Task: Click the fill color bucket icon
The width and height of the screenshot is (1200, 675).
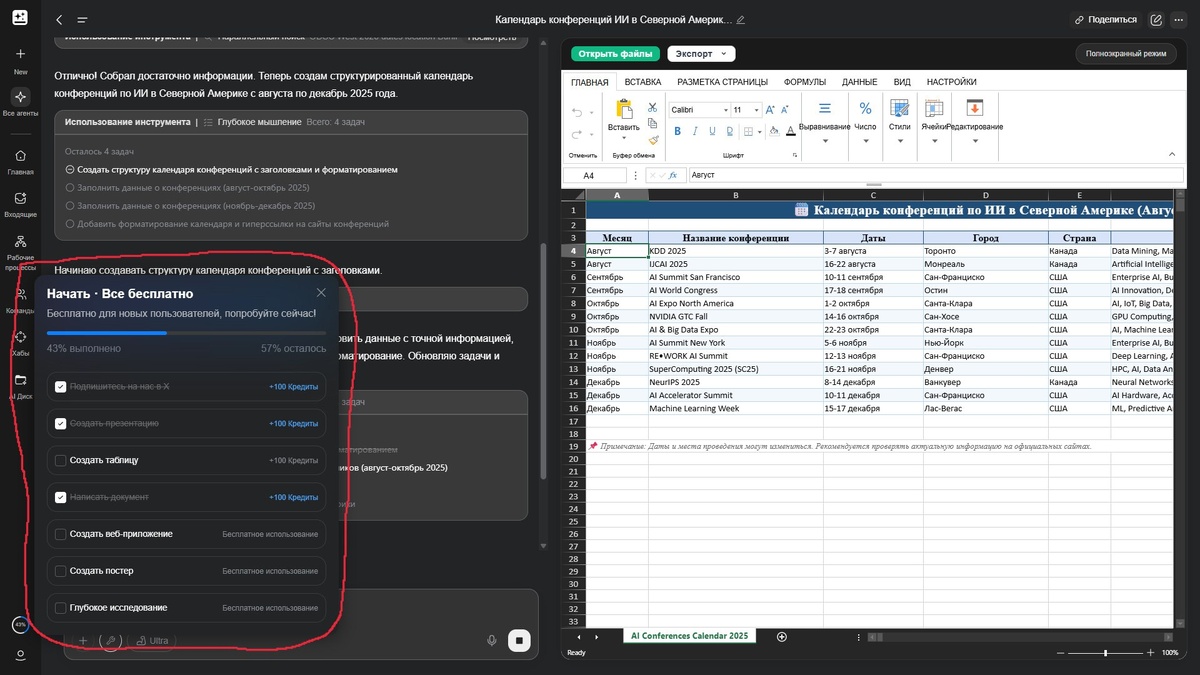Action: 772,131
